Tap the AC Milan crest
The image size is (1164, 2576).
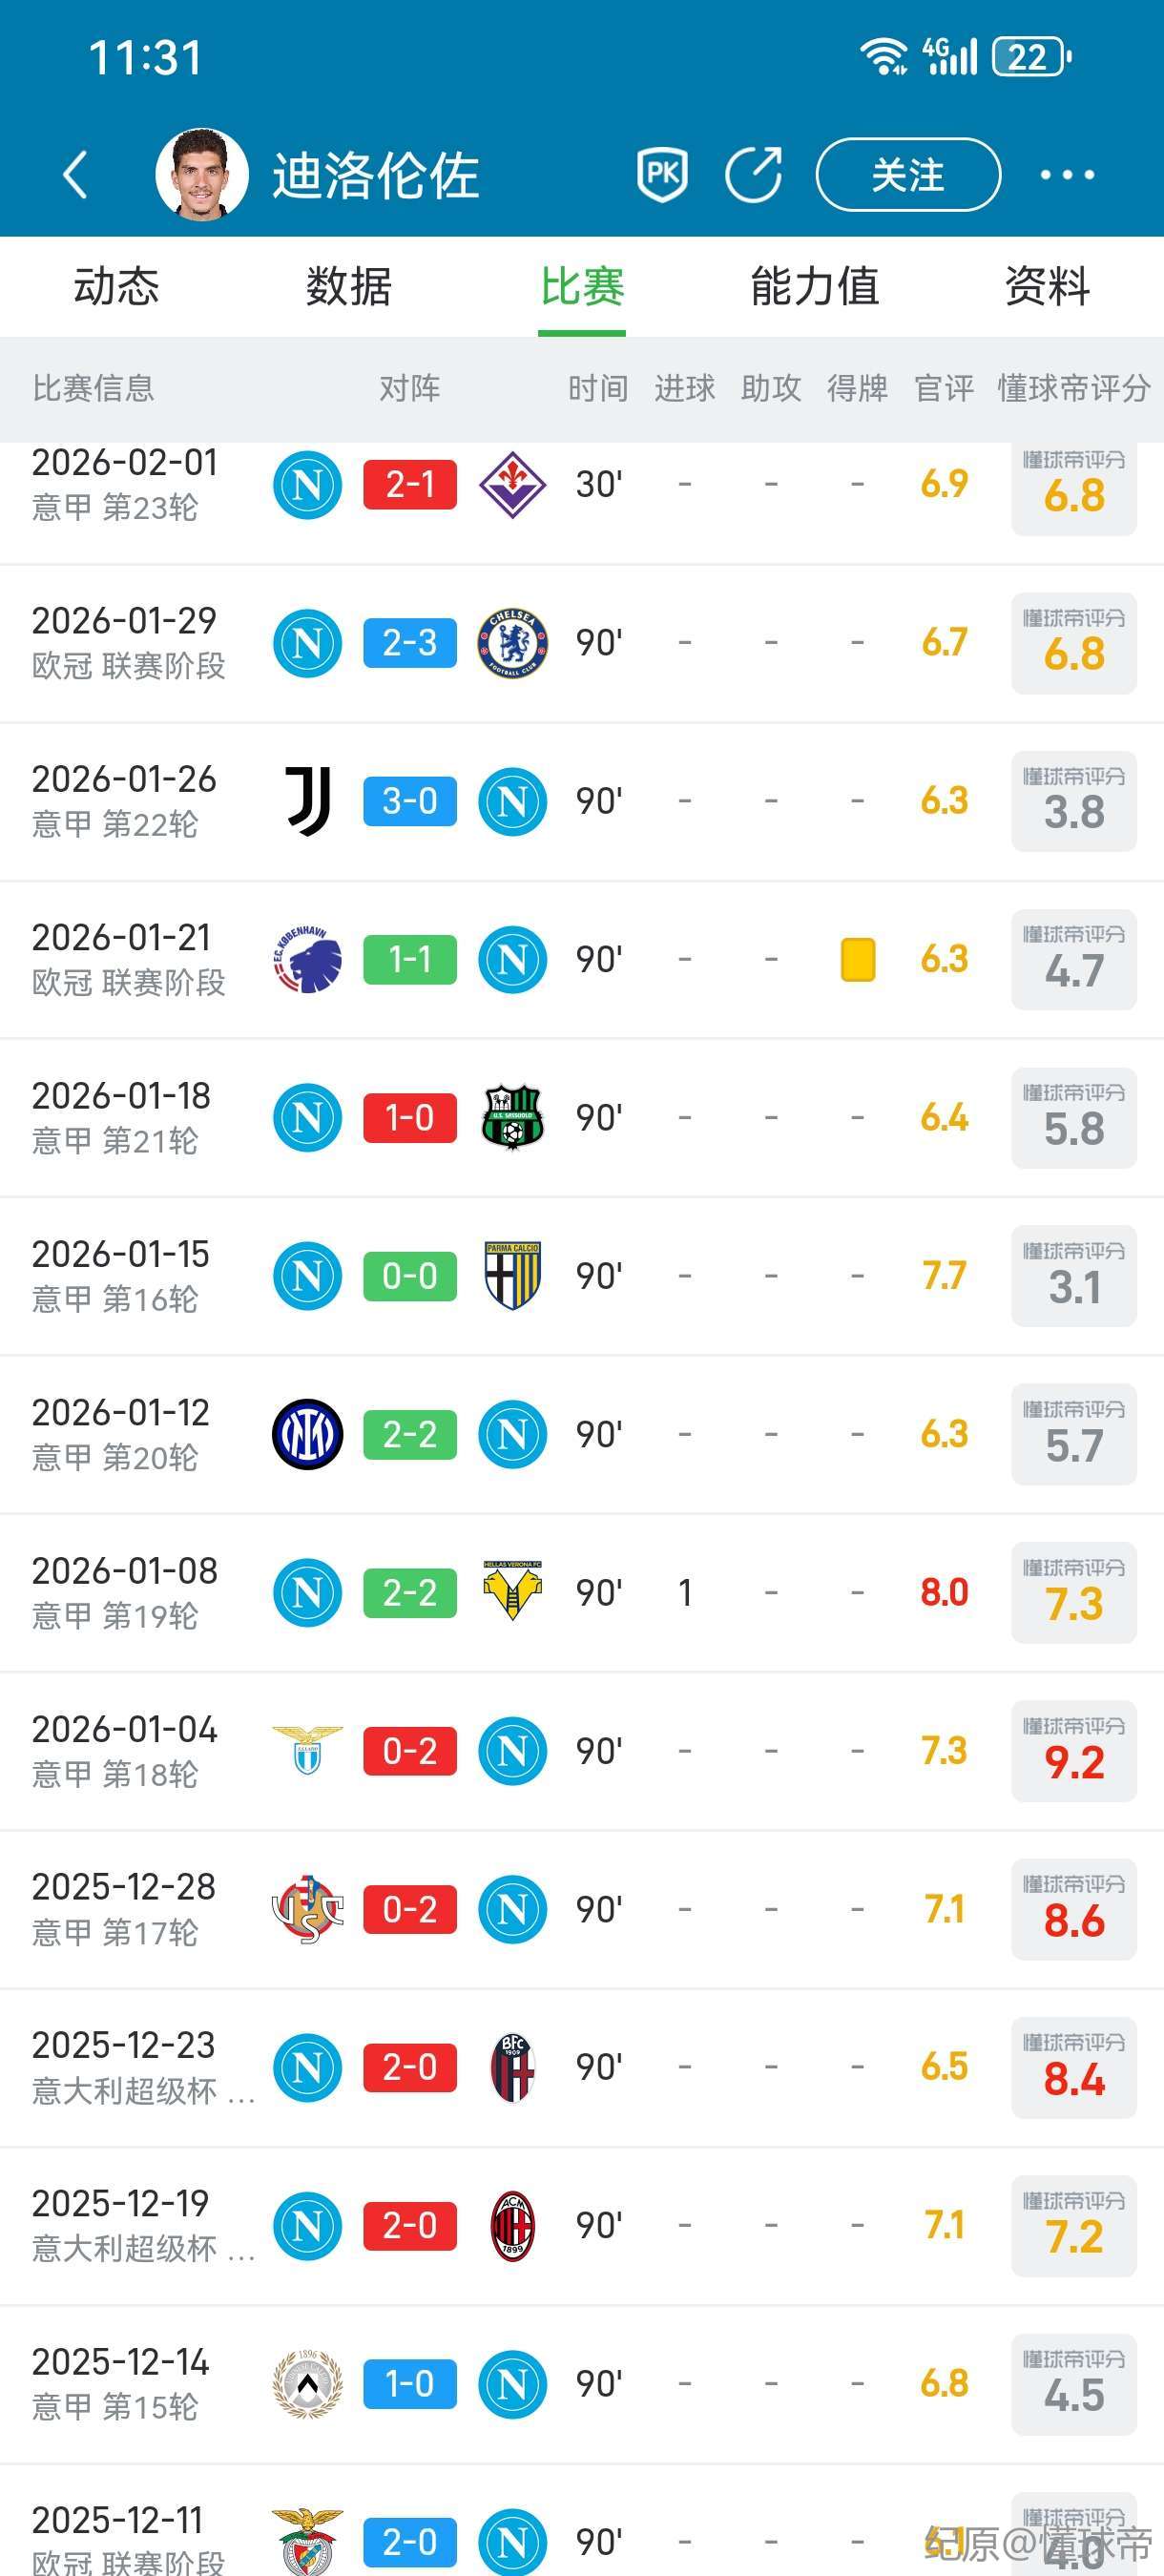point(512,2226)
